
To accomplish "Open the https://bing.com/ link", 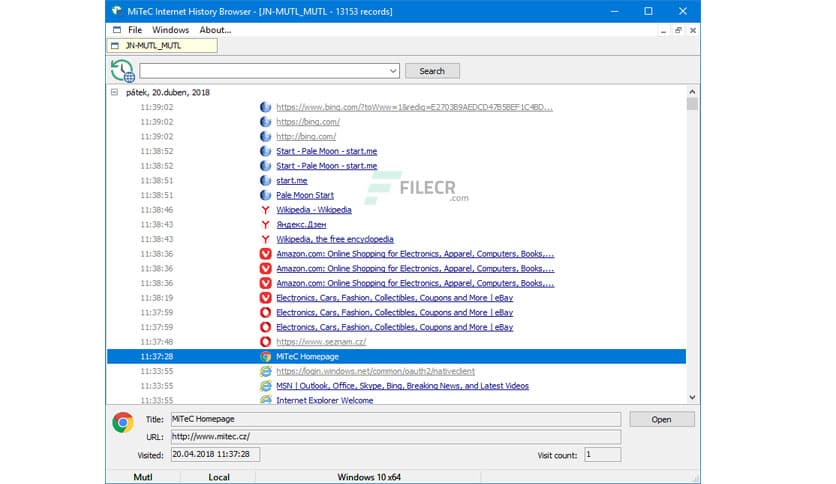I will tap(308, 122).
